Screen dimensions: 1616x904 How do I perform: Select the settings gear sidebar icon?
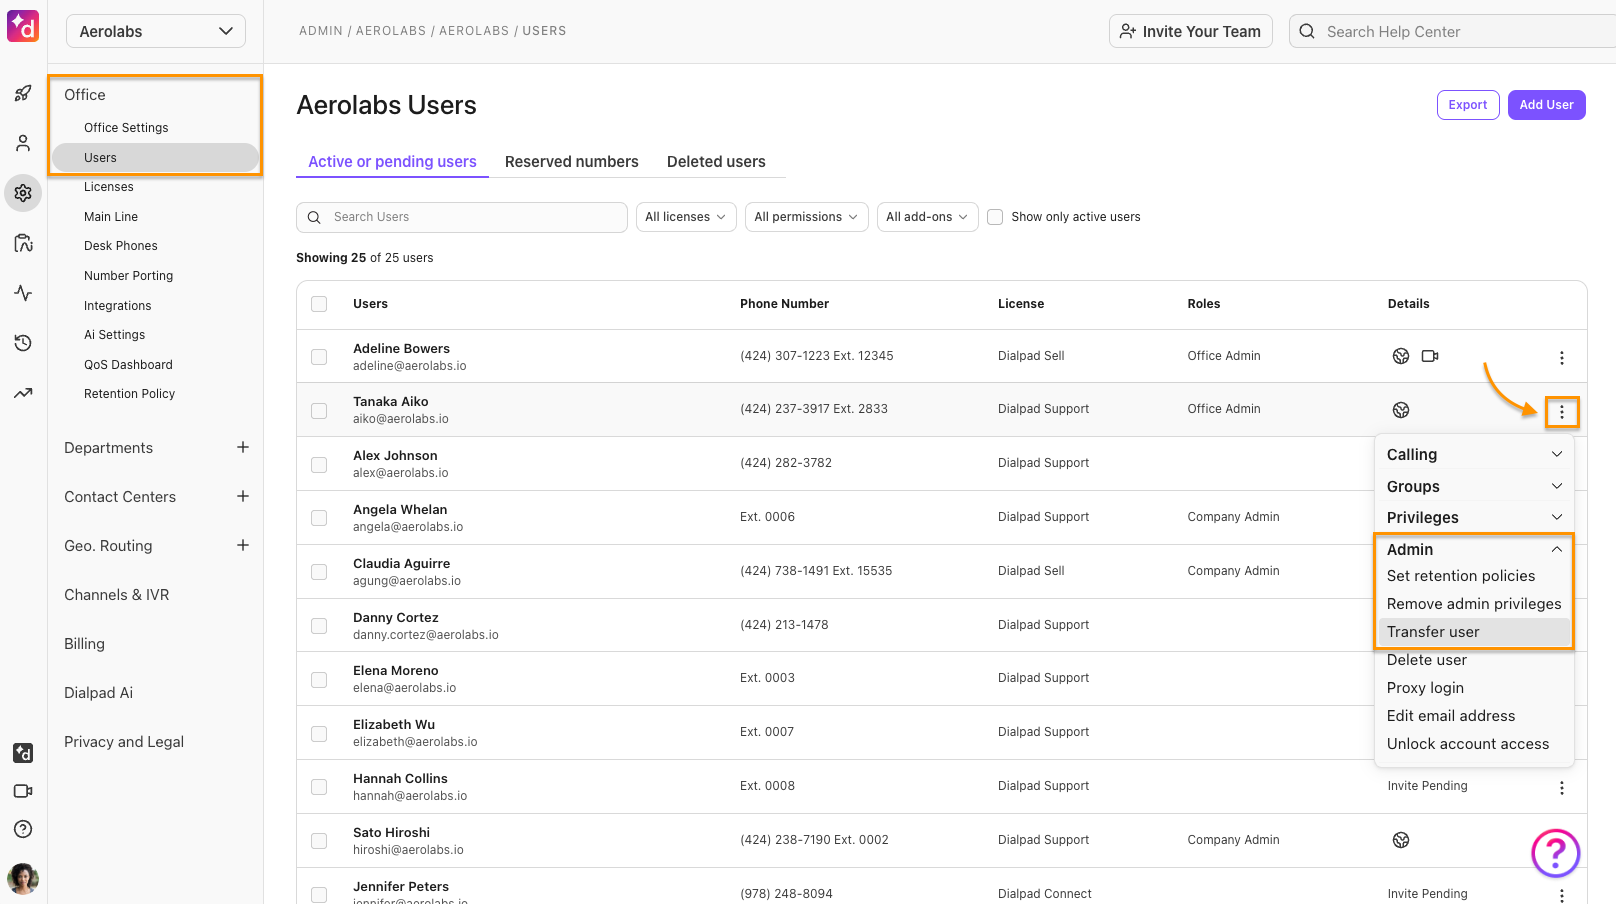(x=23, y=193)
